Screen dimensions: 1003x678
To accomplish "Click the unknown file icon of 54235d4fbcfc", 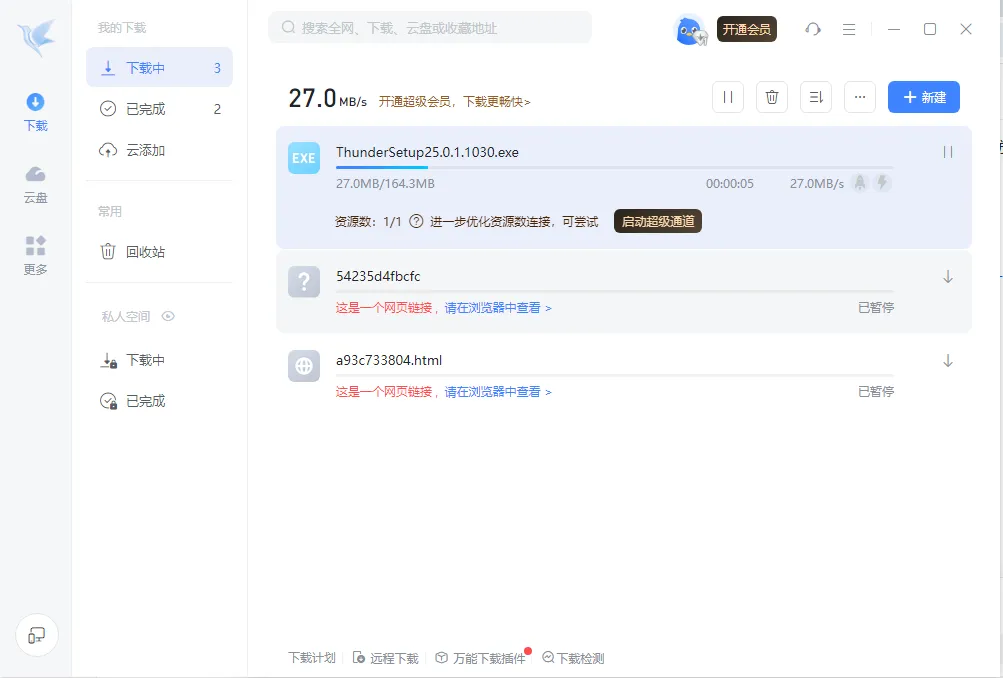I will point(304,281).
